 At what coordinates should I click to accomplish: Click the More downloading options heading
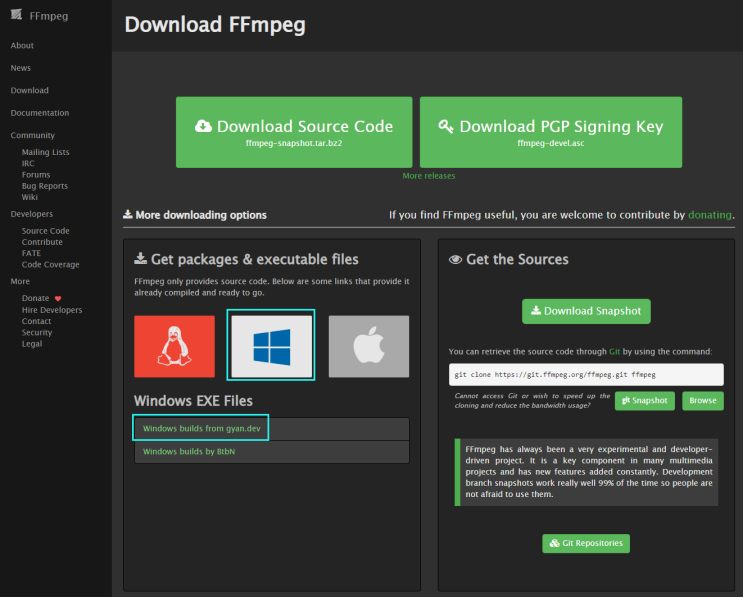[x=201, y=215]
